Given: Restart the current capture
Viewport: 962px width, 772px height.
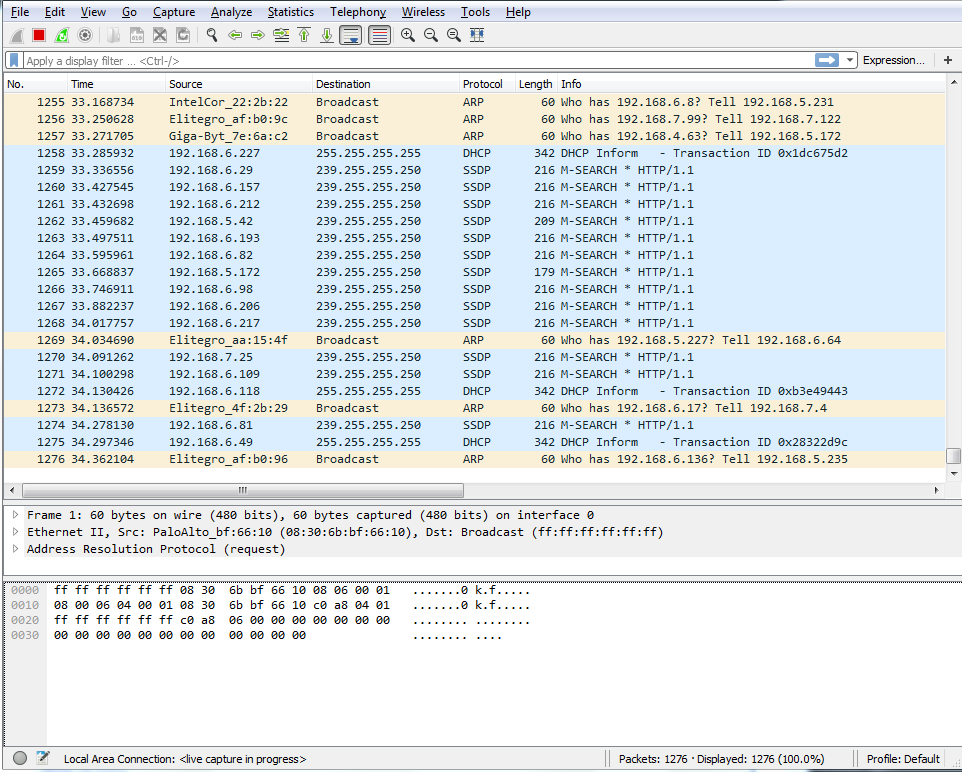Looking at the screenshot, I should click(62, 35).
